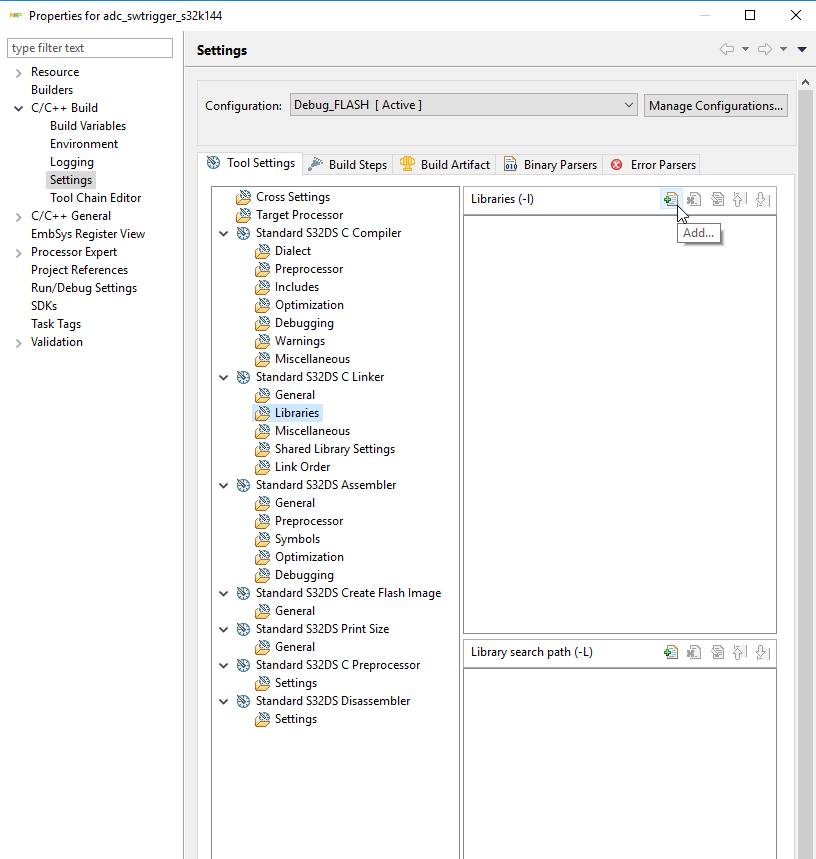Image resolution: width=816 pixels, height=859 pixels.
Task: Click the Back navigation arrow icon
Action: click(x=727, y=49)
